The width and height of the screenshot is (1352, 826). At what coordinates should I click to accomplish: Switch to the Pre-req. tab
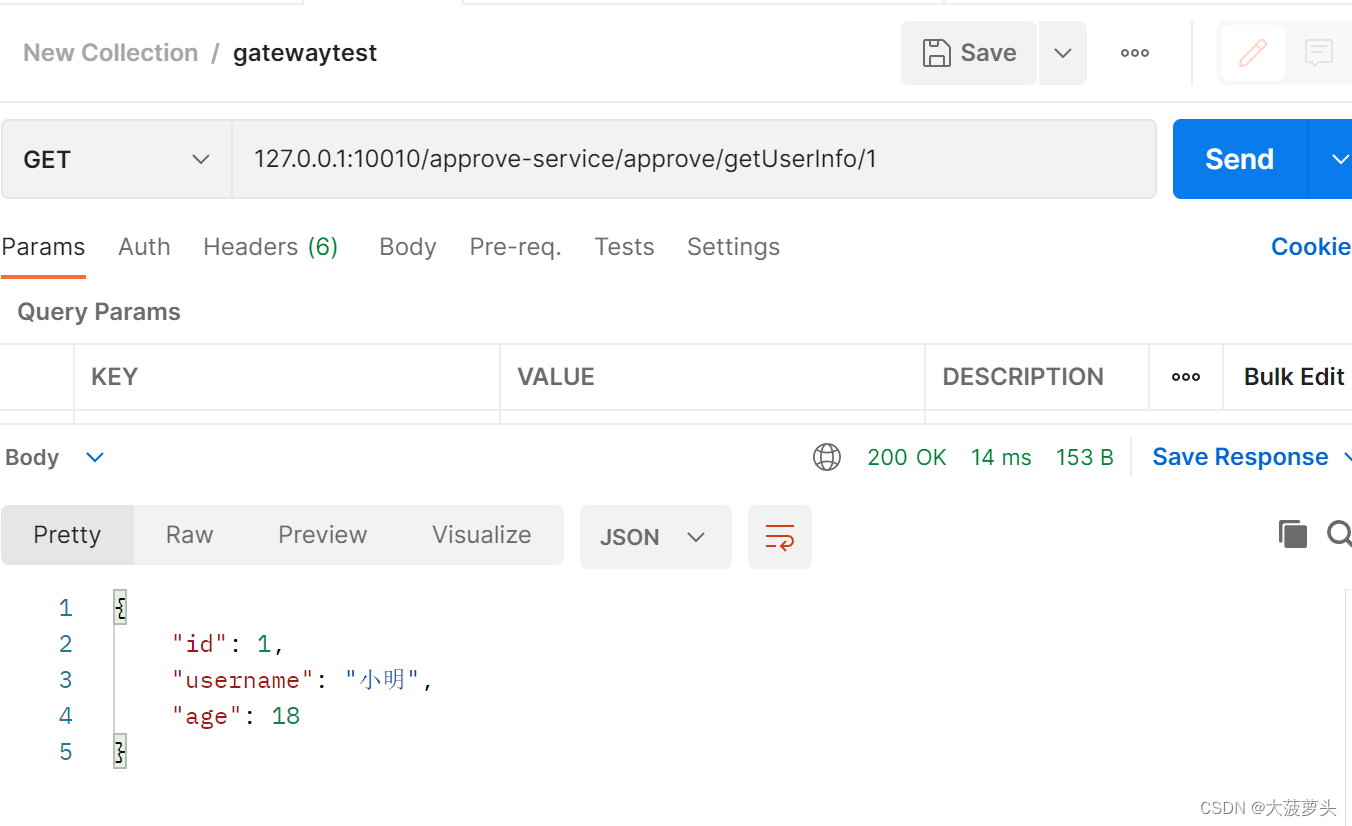point(515,247)
